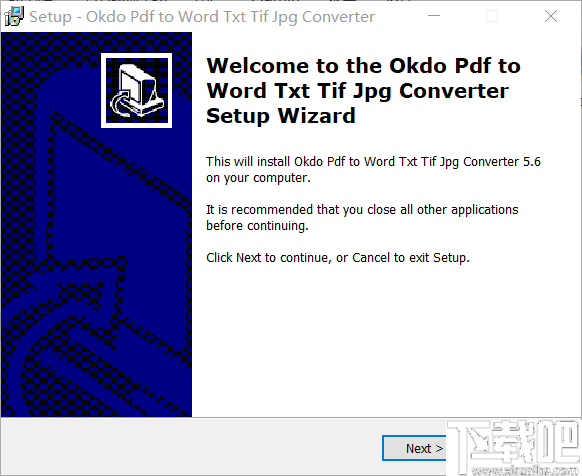The image size is (582, 476).
Task: Click the Next > button
Action: 415,448
